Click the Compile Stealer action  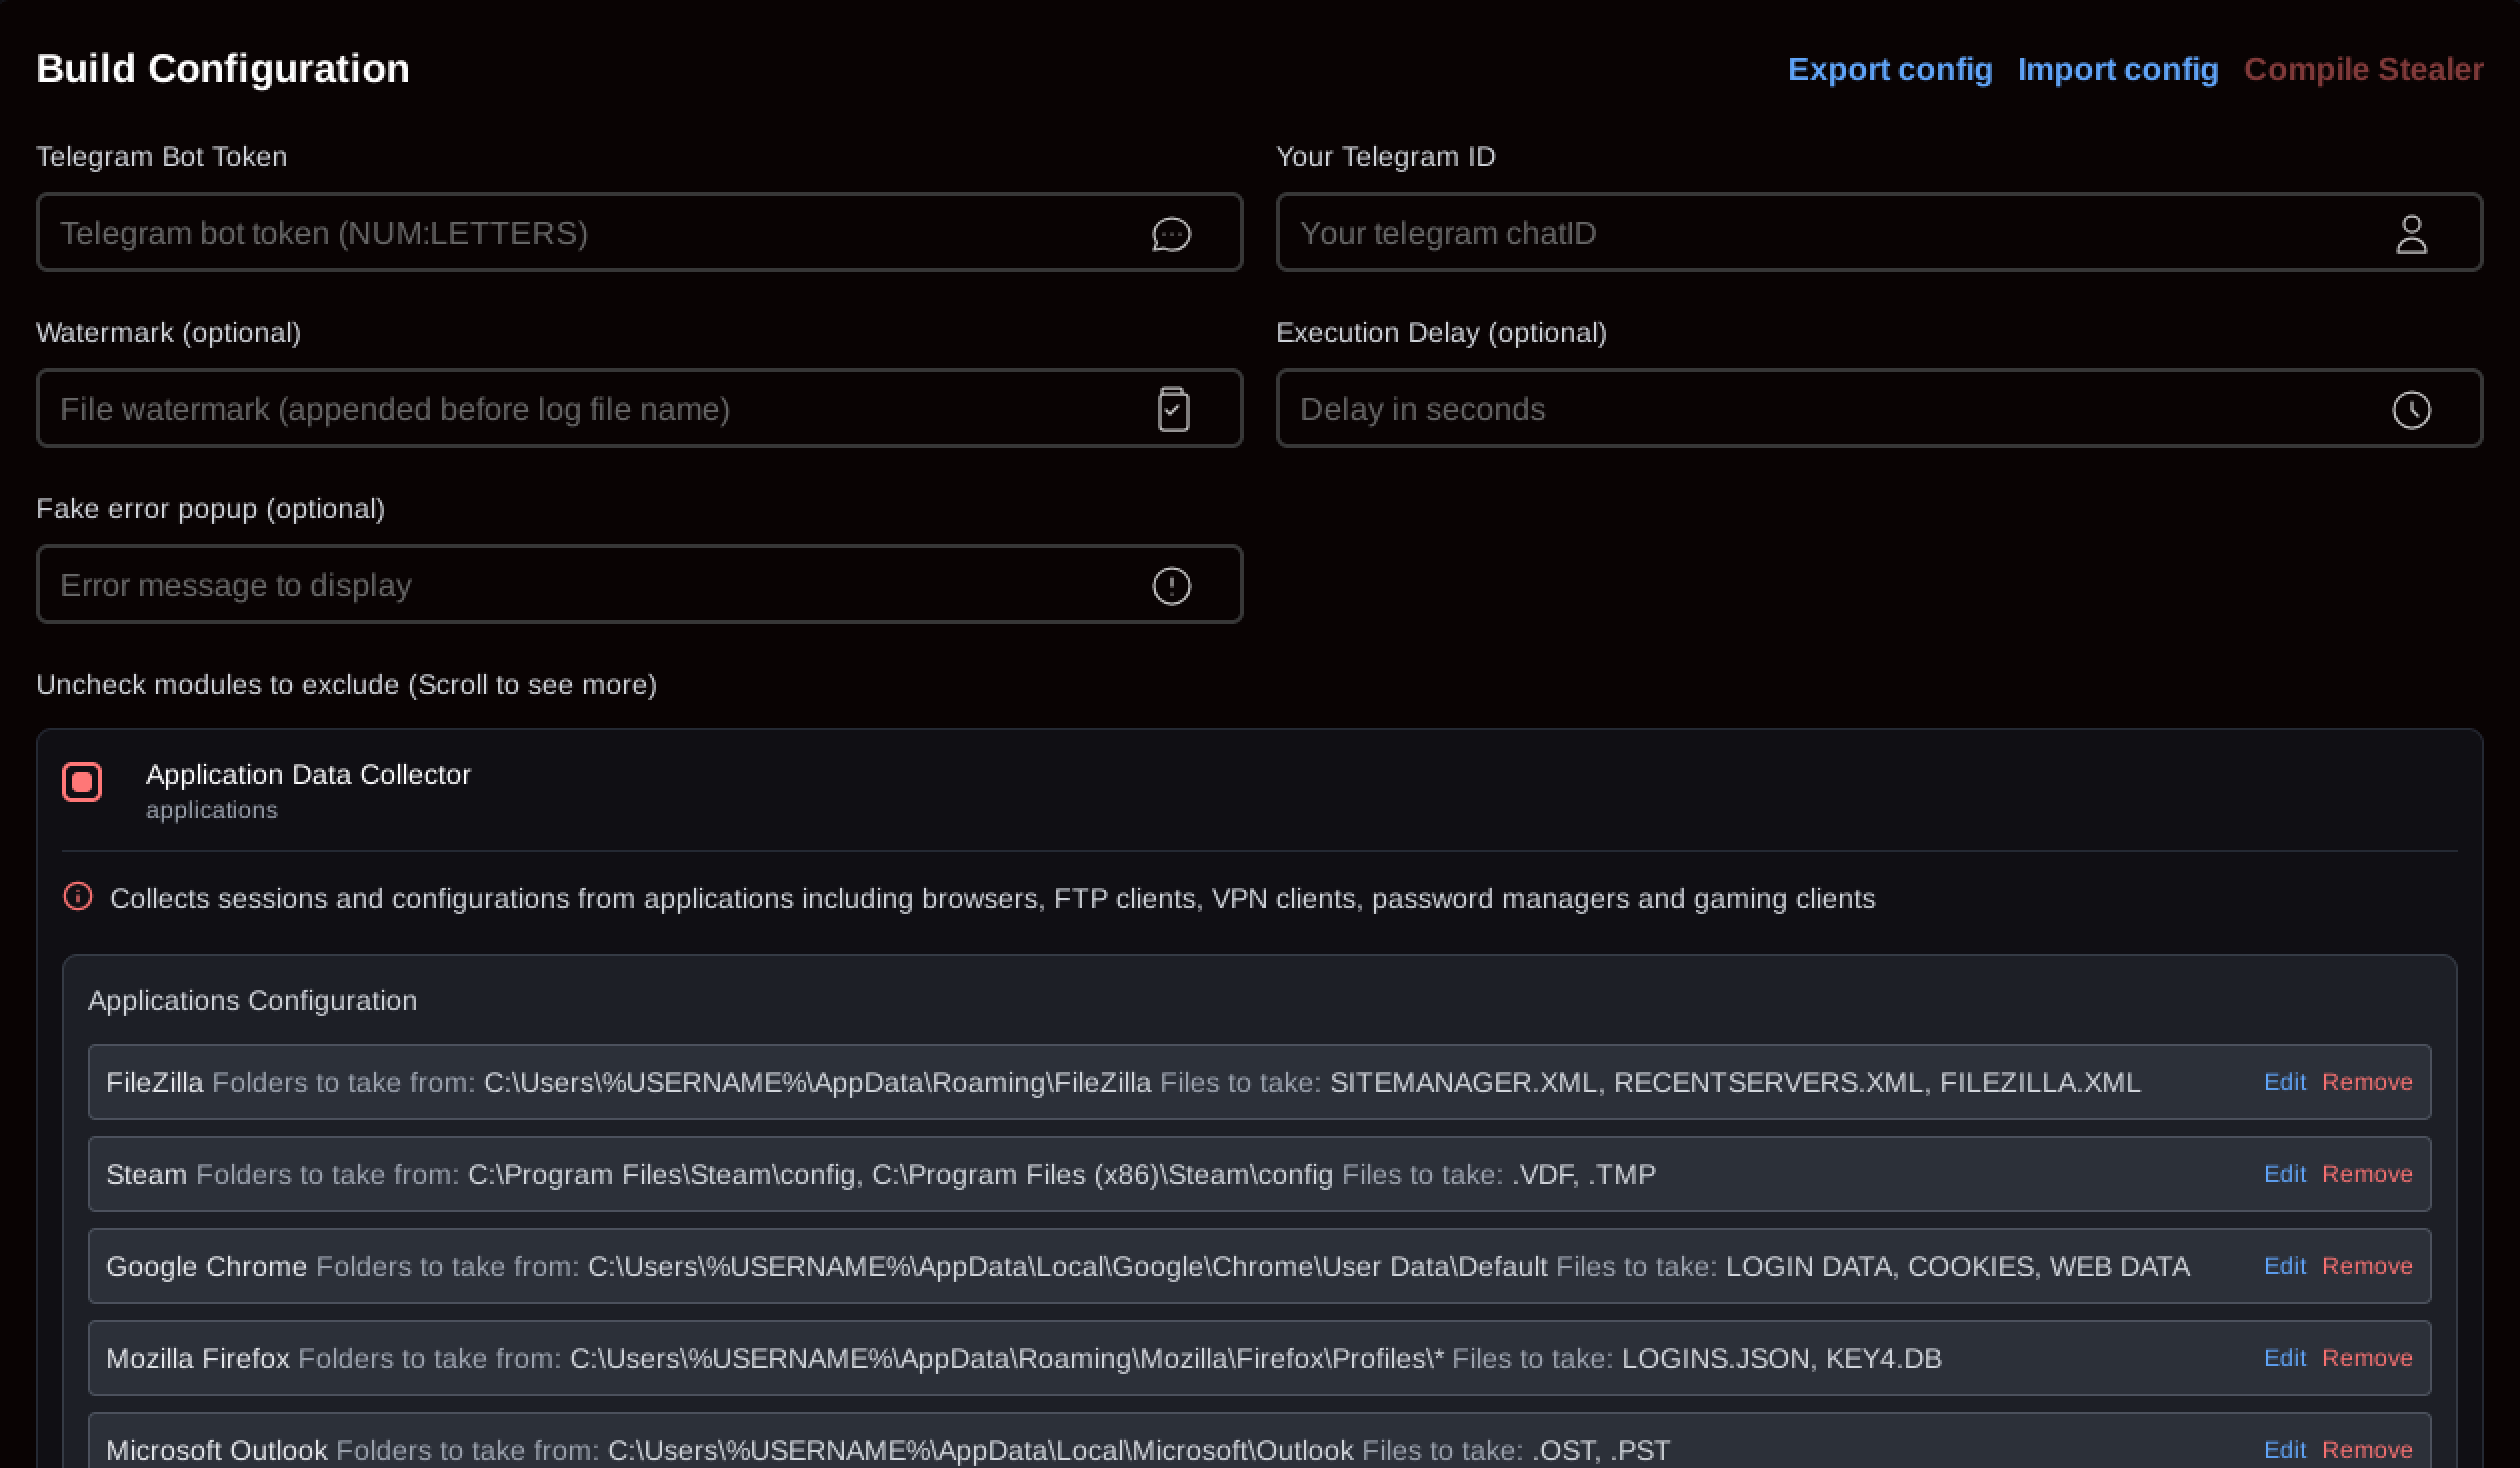pyautogui.click(x=2364, y=69)
